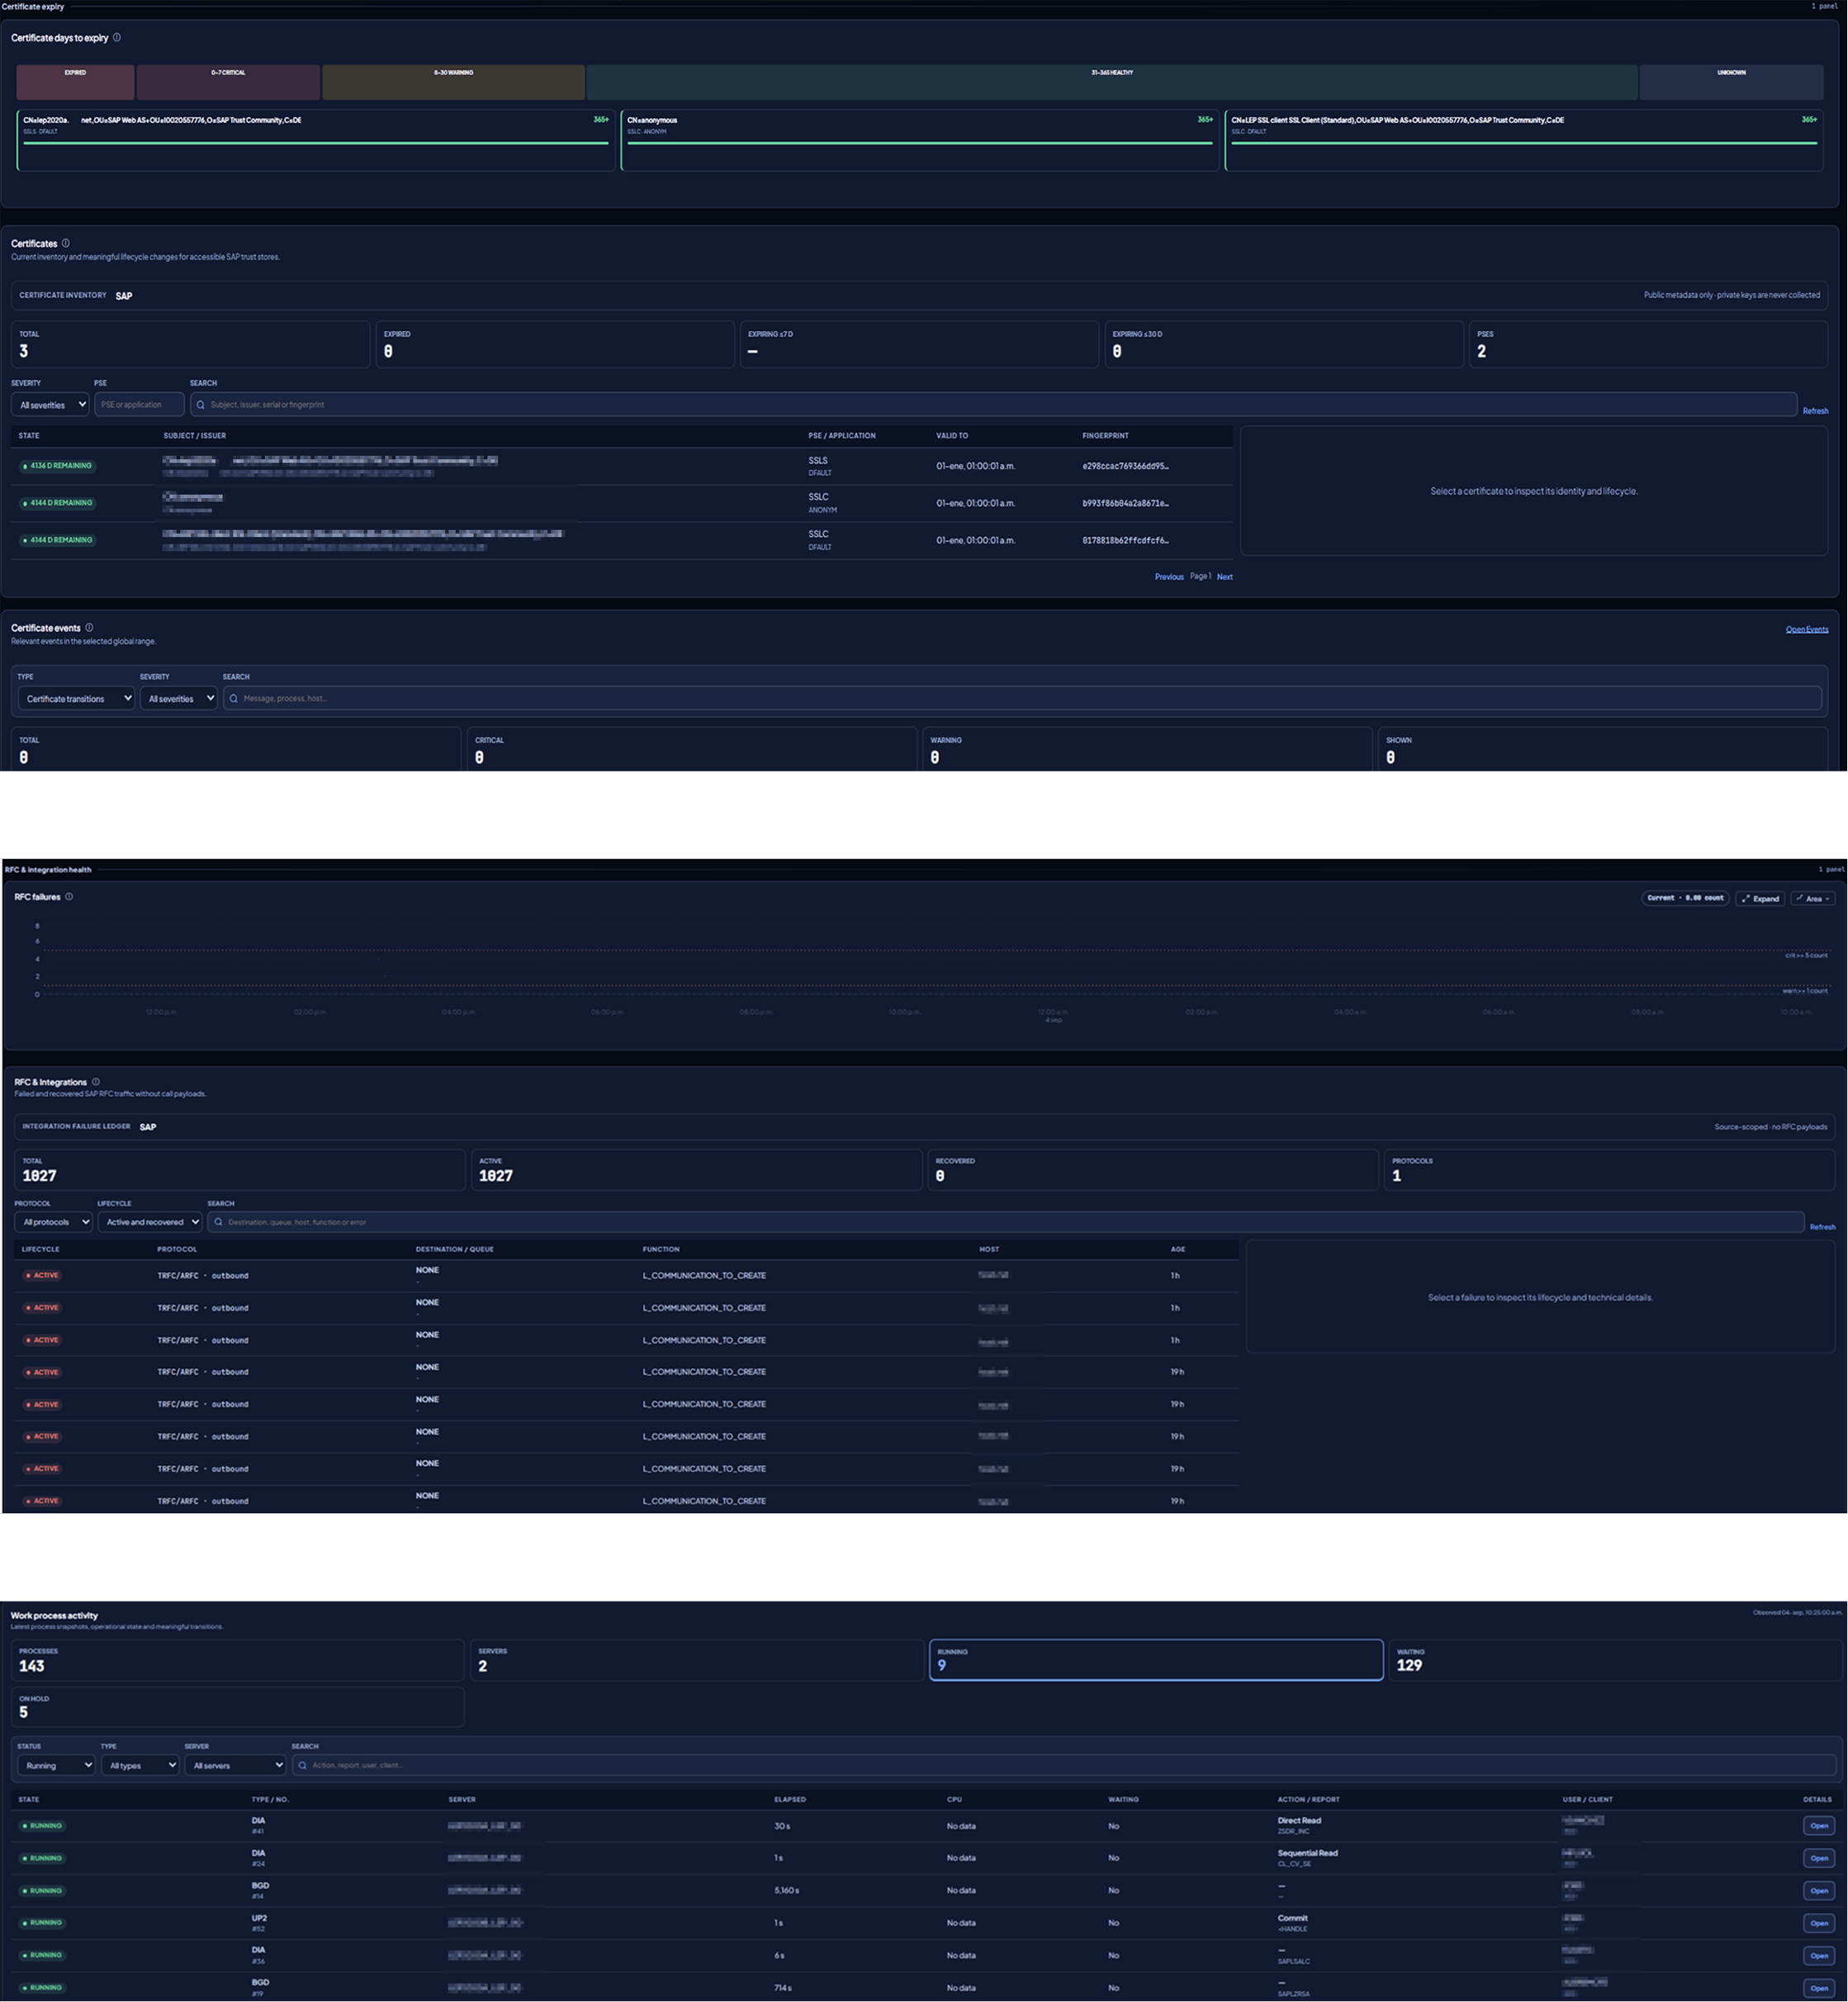
Task: Click the info icon beside Certificate days to expiry
Action: (117, 38)
